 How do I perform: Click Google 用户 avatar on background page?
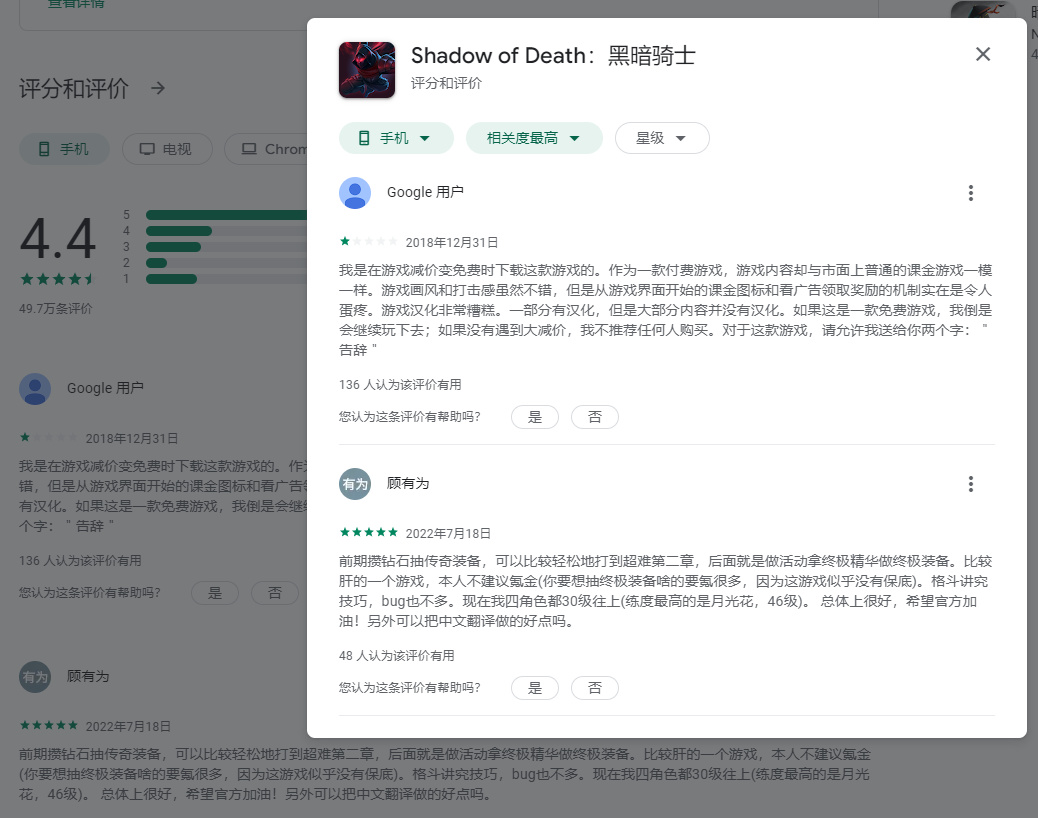pyautogui.click(x=35, y=389)
